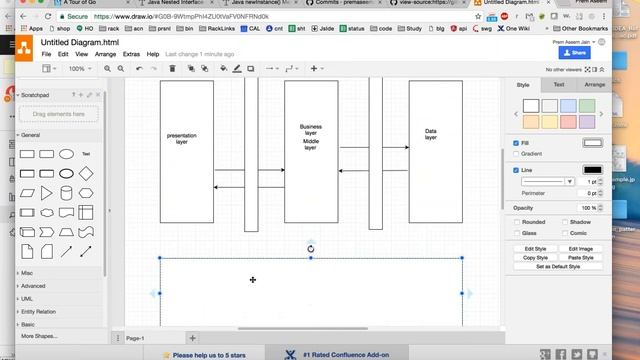The width and height of the screenshot is (640, 360).
Task: Open the line pattern dropdown
Action: pos(548,181)
